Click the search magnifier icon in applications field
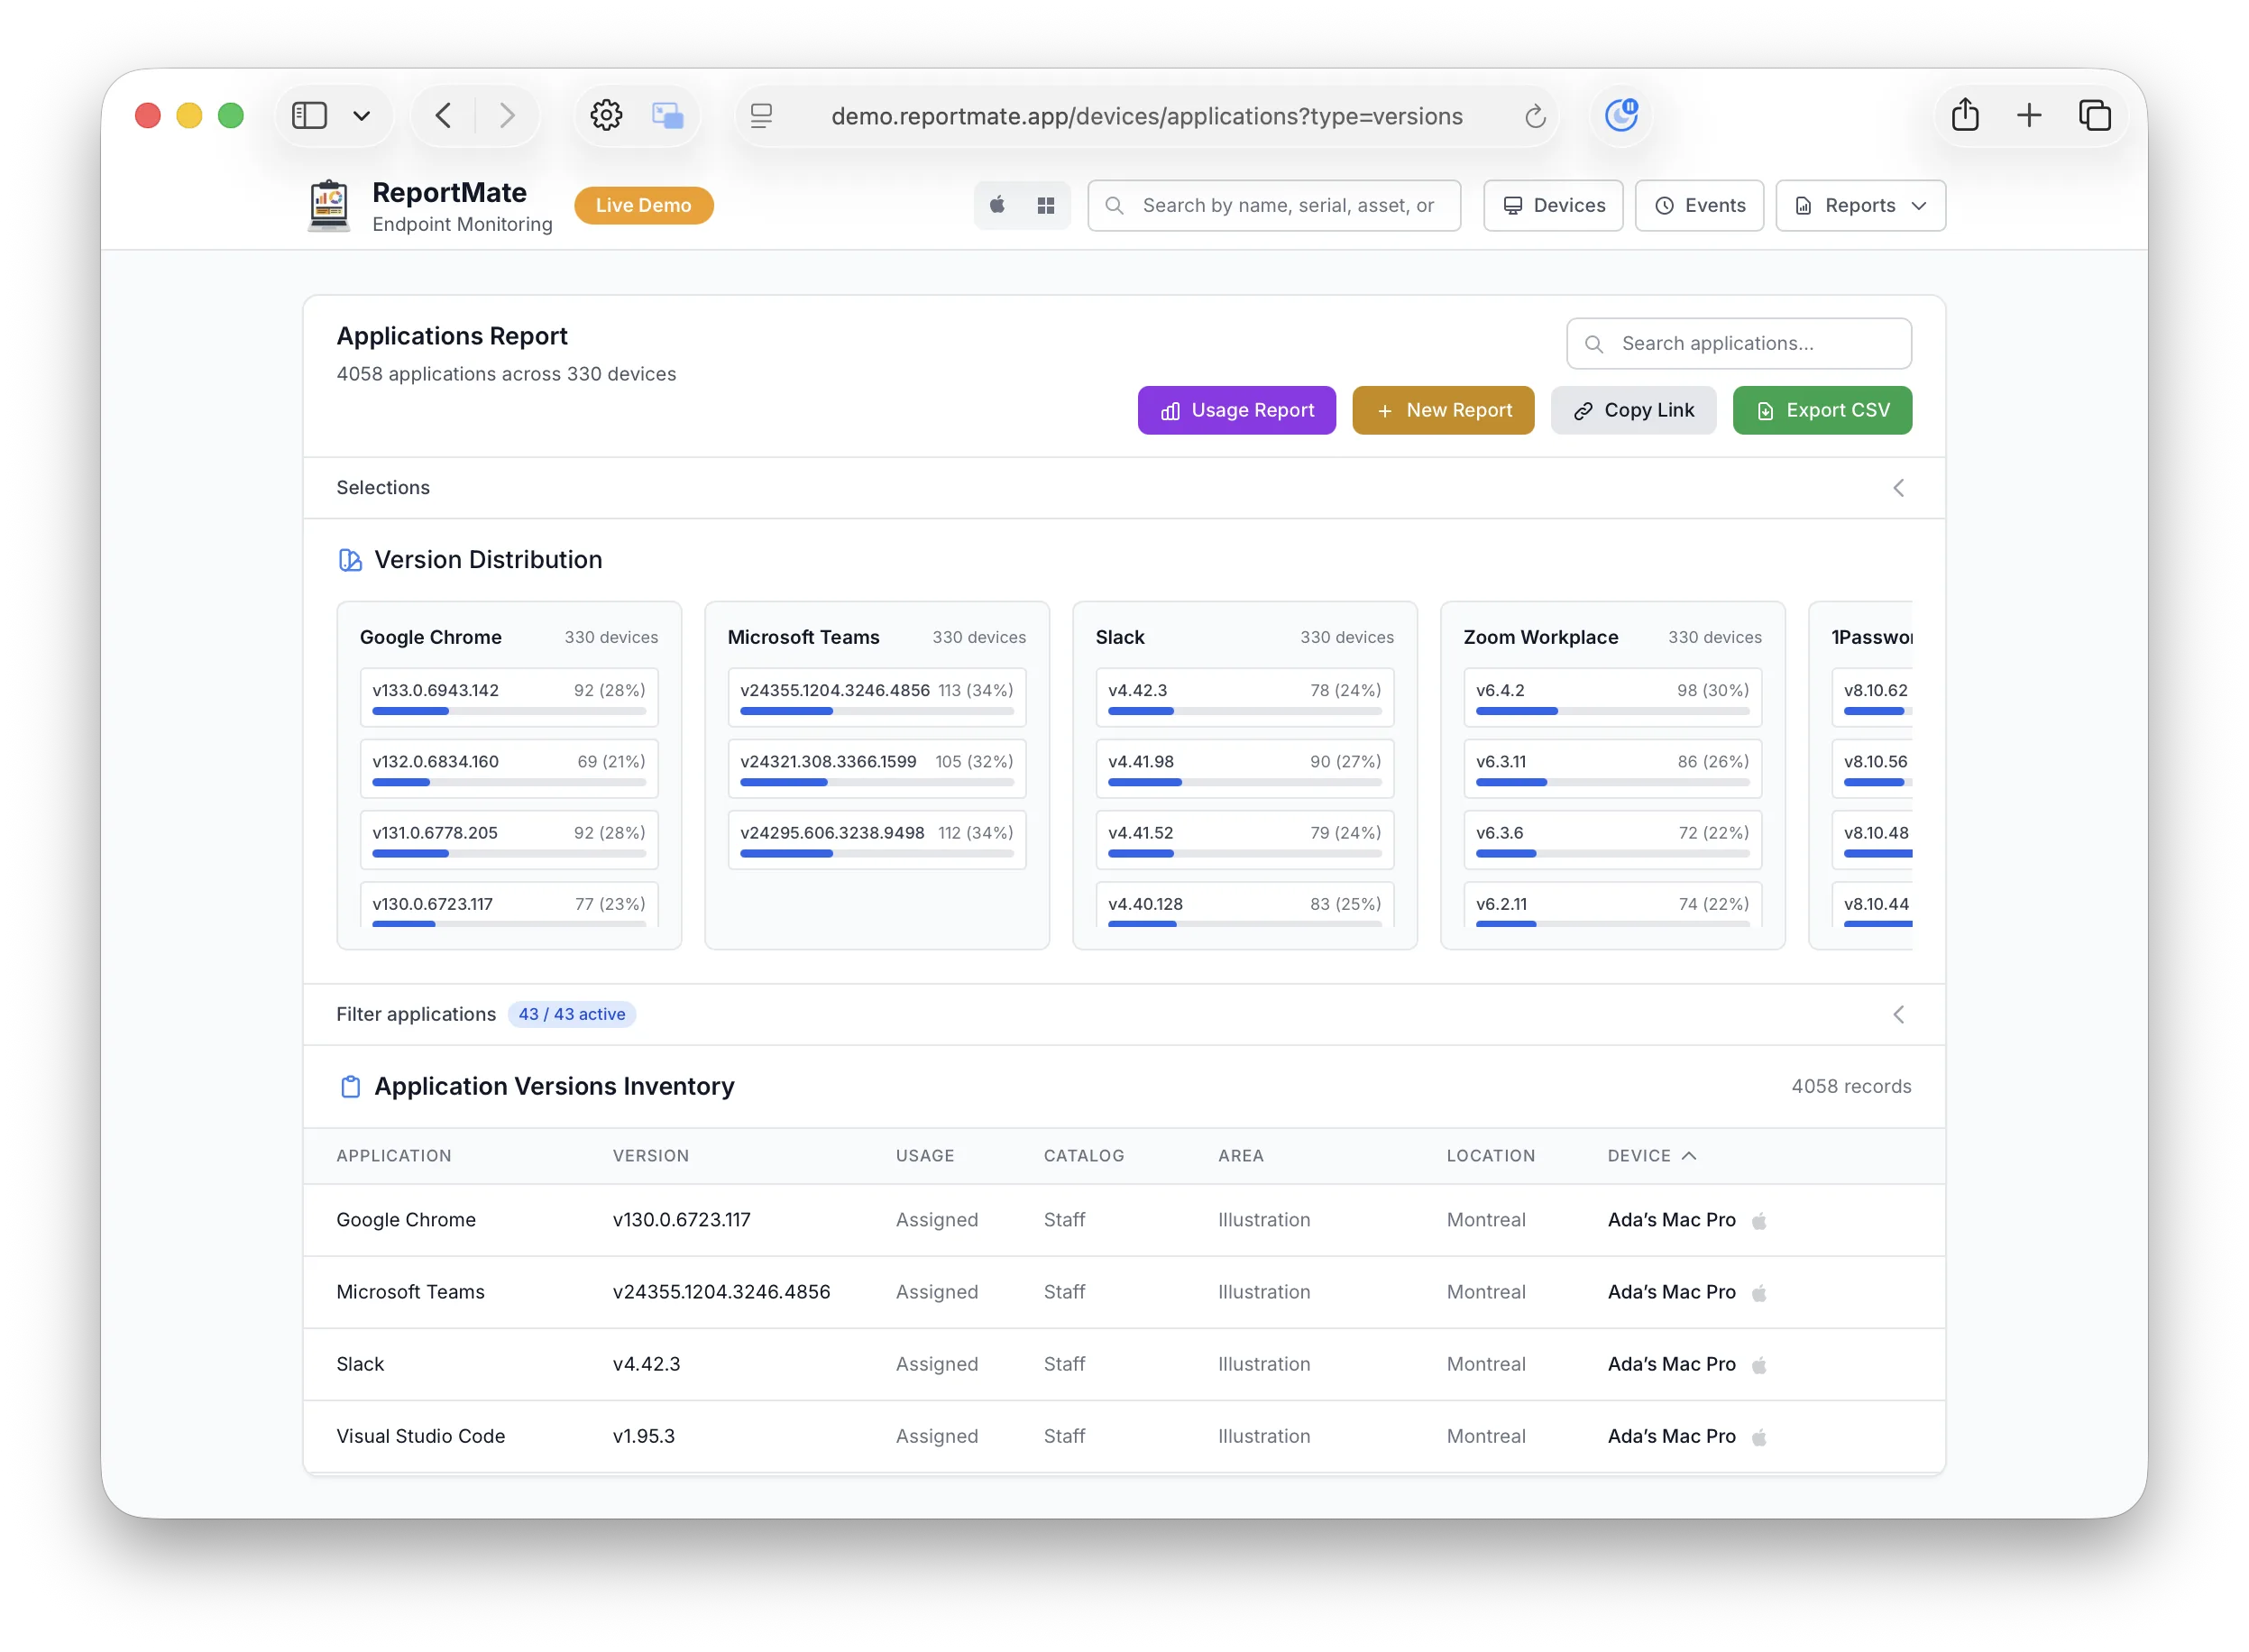Screen dimensions: 2249x1652 [1595, 344]
